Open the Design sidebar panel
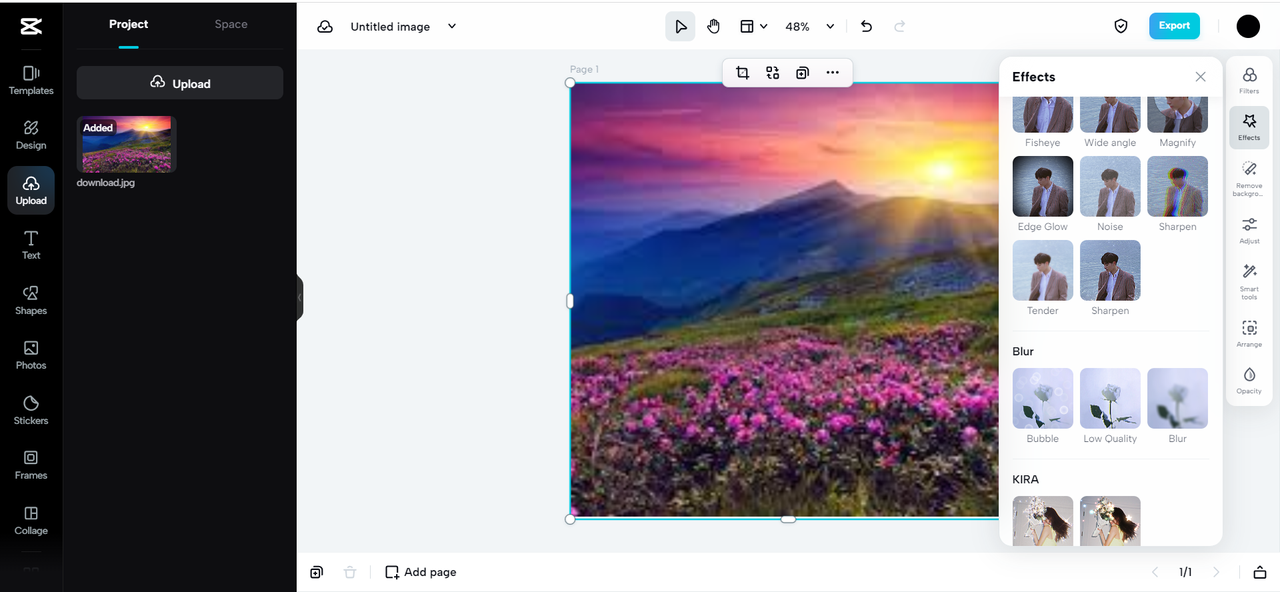This screenshot has width=1280, height=592. coord(31,135)
